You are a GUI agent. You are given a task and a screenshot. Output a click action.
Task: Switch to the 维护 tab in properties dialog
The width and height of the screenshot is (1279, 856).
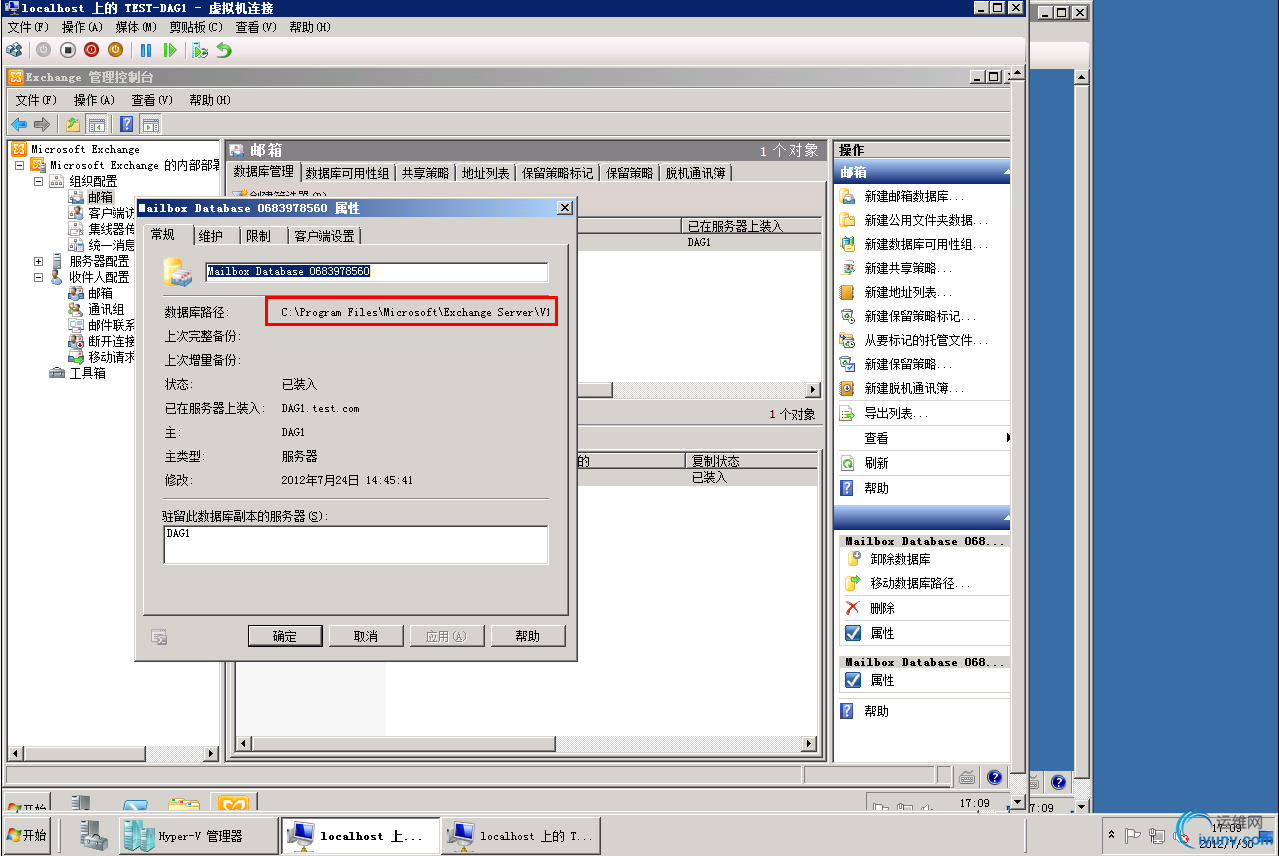click(x=211, y=235)
